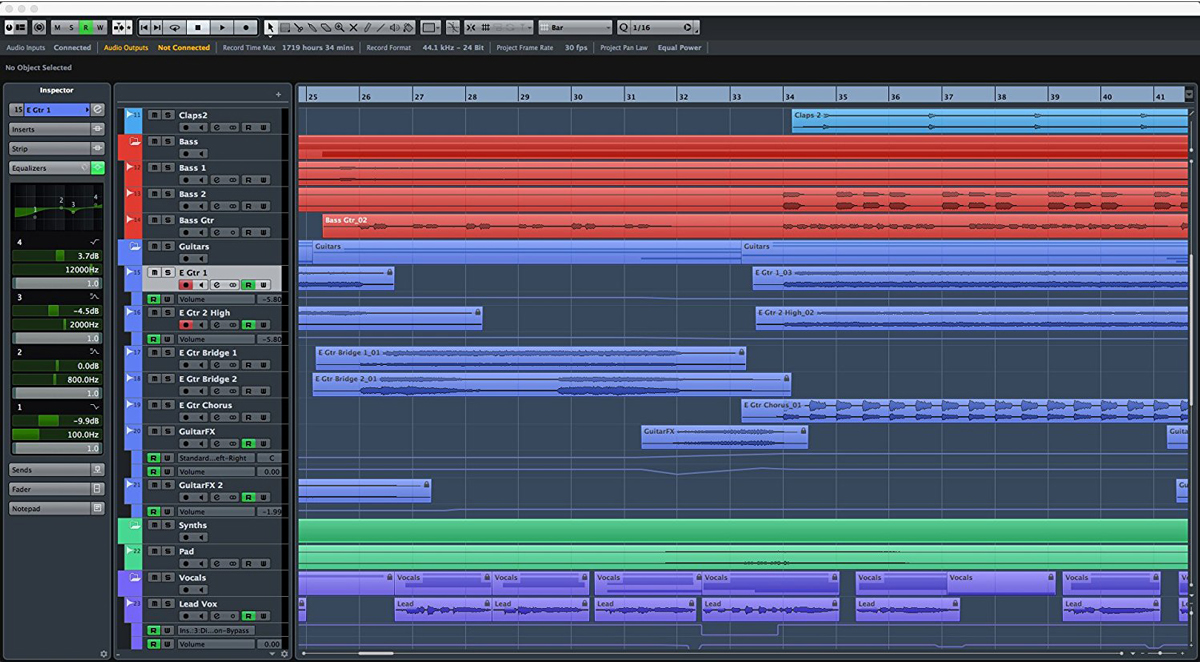Click the add track plus button
Viewport: 1200px width, 662px height.
click(x=278, y=95)
